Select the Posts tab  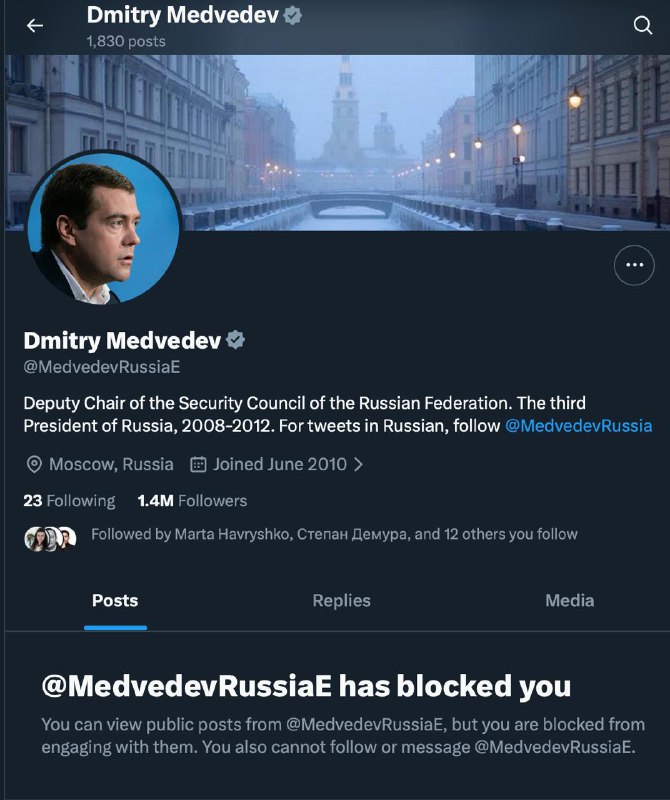point(115,601)
